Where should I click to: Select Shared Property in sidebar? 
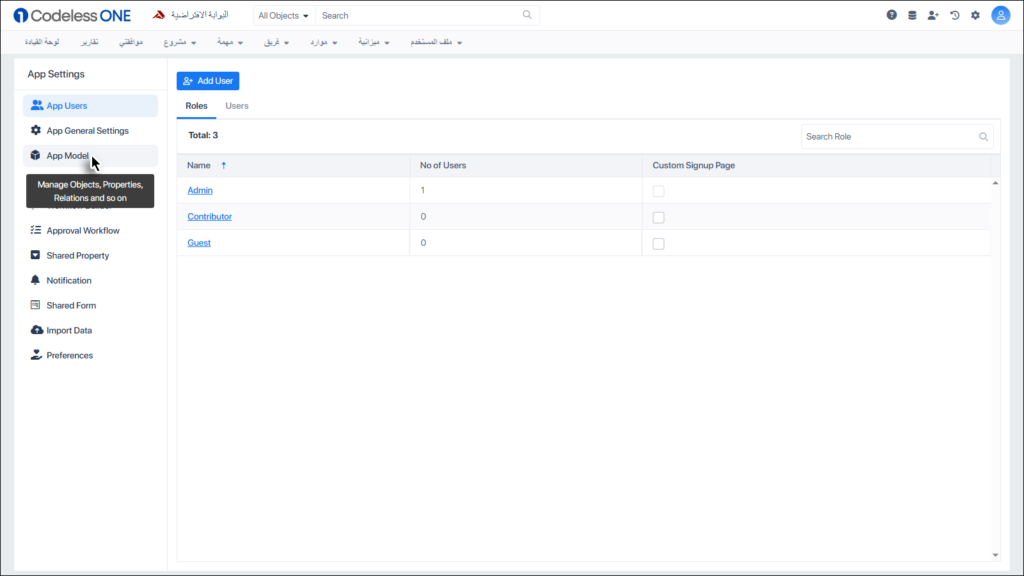(90, 255)
